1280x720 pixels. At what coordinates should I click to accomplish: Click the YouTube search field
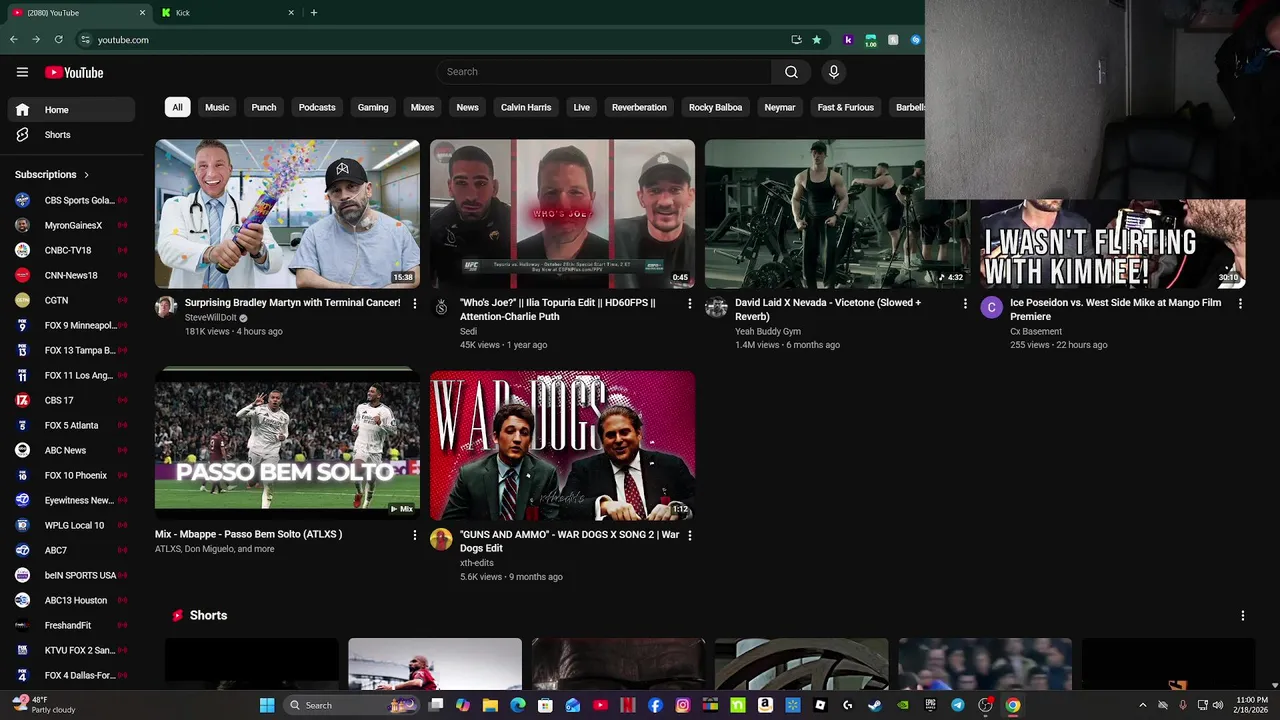603,72
